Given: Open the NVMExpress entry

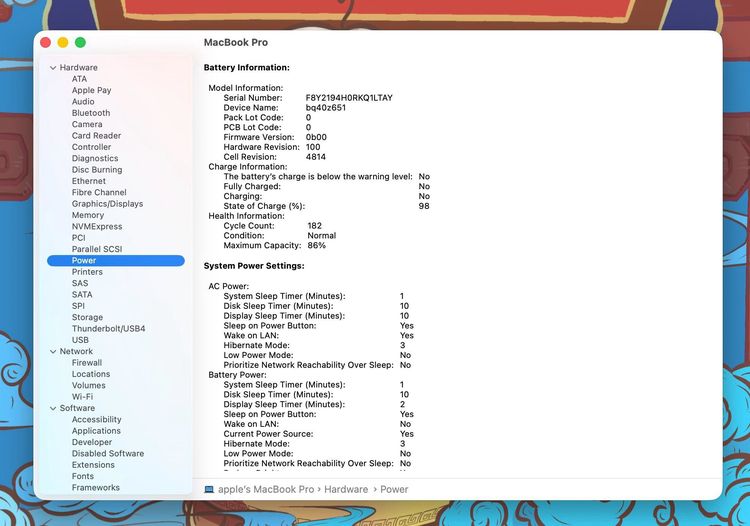Looking at the screenshot, I should point(97,227).
